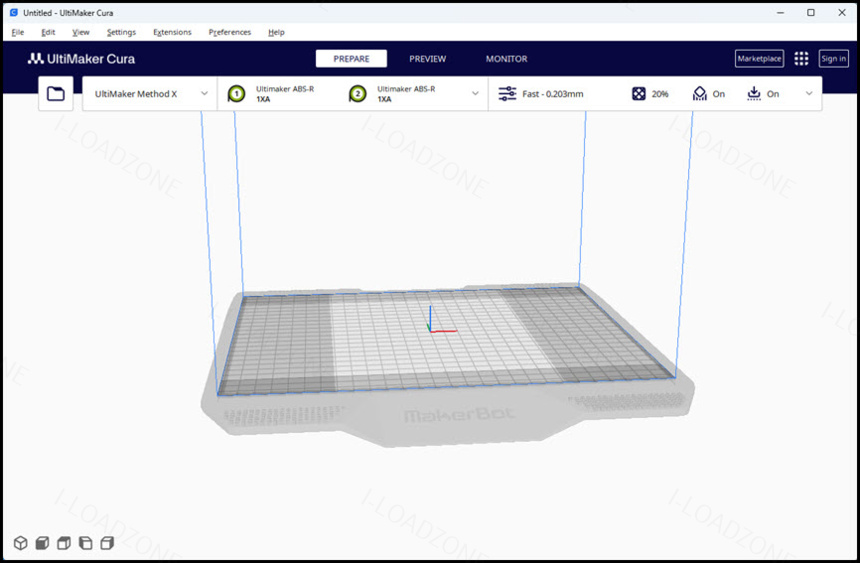Screen dimensions: 860x563
Task: Click the support structure icon
Action: point(700,94)
